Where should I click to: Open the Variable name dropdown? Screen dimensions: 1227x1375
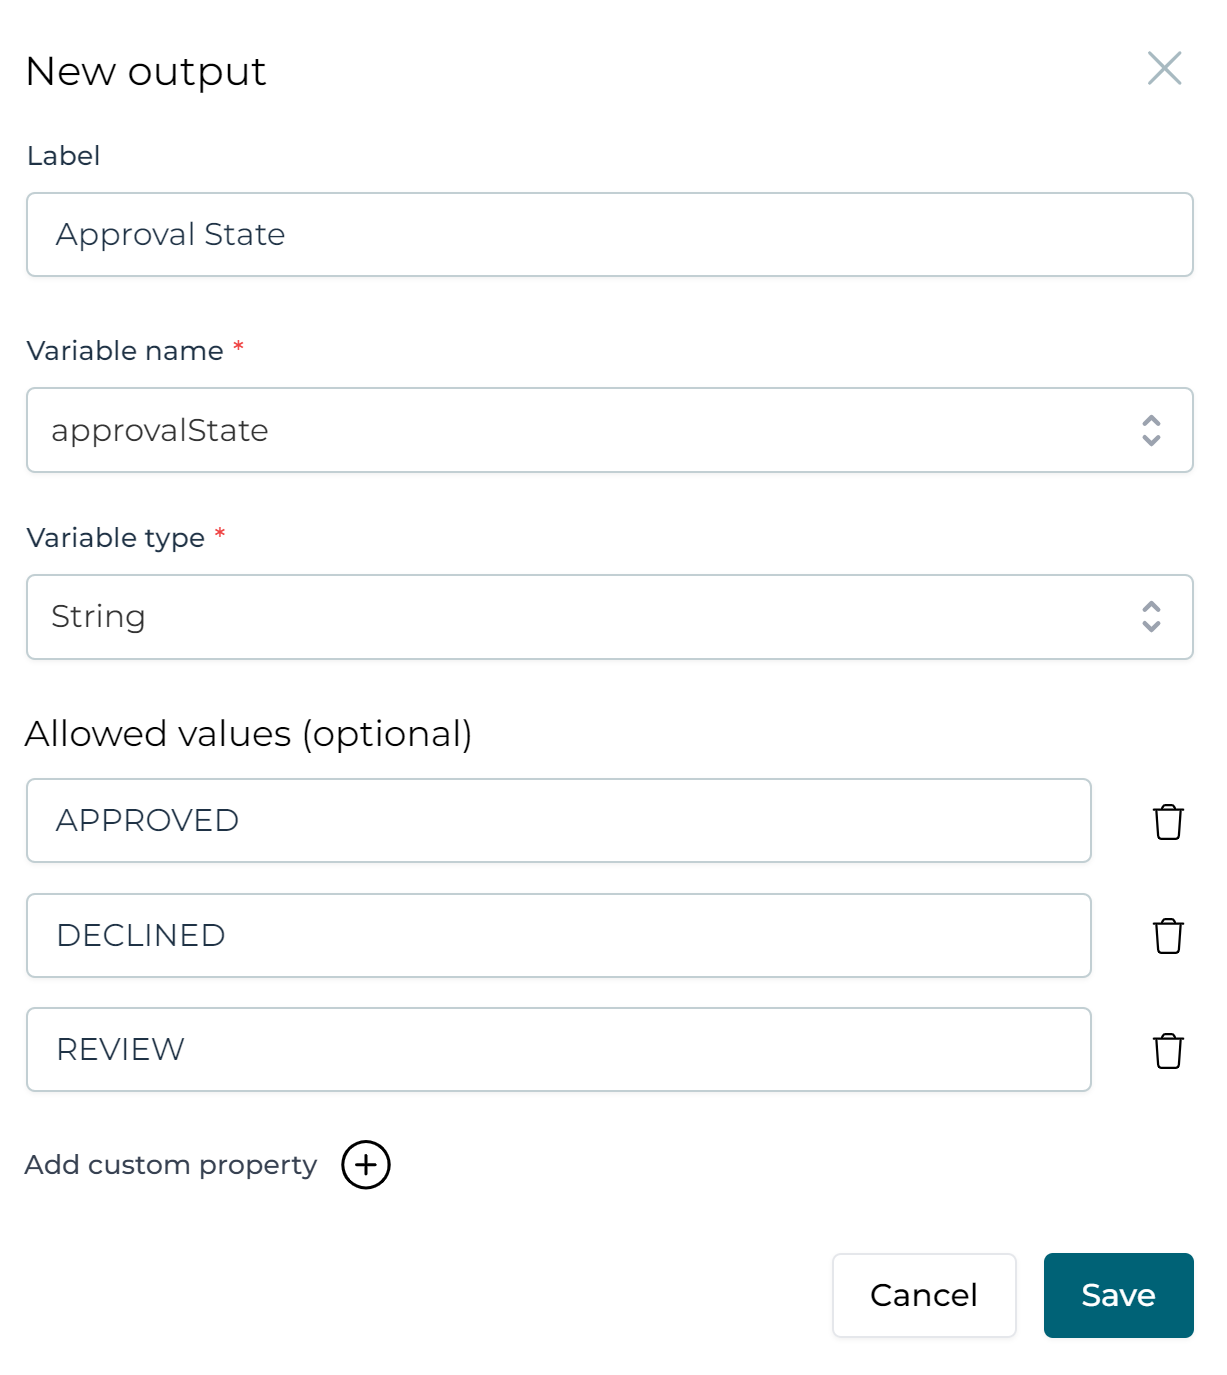point(1151,430)
